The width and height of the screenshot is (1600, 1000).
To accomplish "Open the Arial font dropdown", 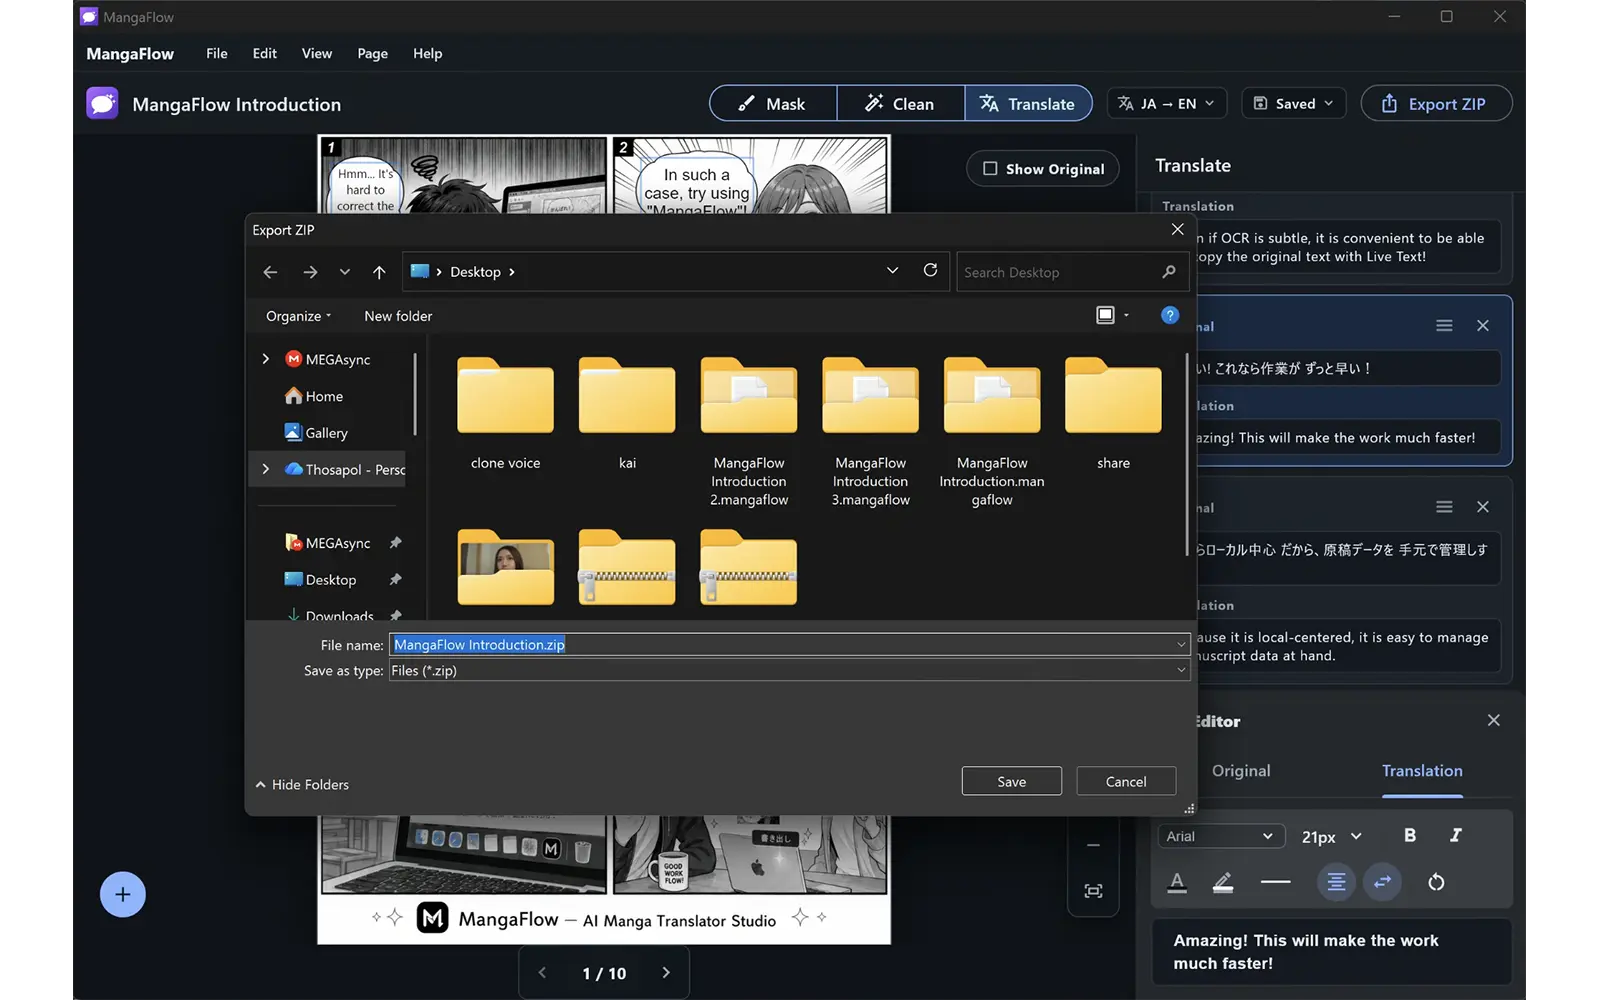I will click(x=1219, y=836).
